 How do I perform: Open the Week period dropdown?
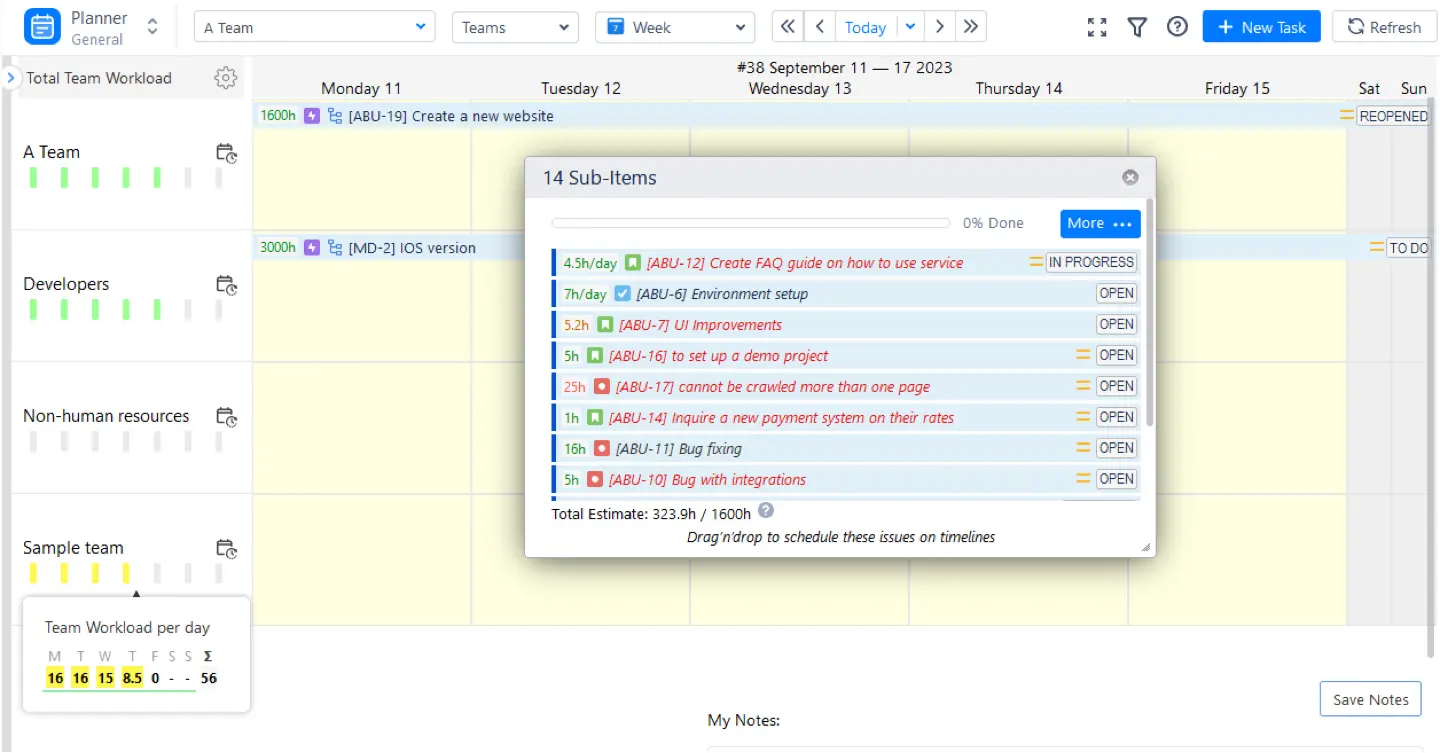coord(675,27)
